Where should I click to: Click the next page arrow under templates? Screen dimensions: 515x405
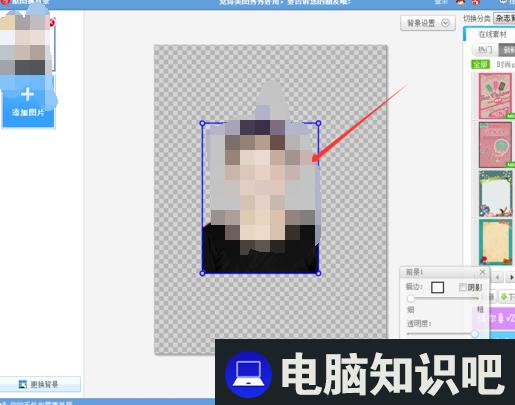[511, 277]
